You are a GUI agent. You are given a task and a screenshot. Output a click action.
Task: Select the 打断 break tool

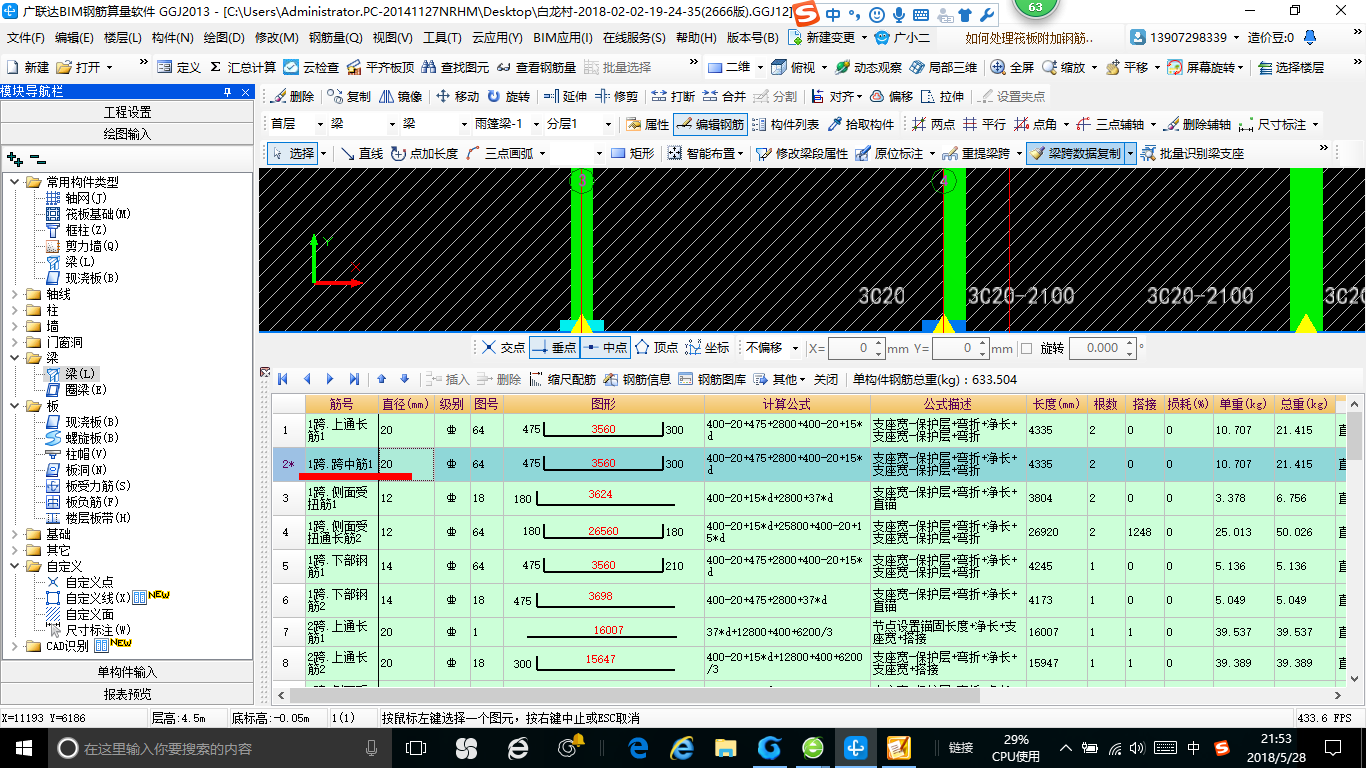tap(673, 97)
